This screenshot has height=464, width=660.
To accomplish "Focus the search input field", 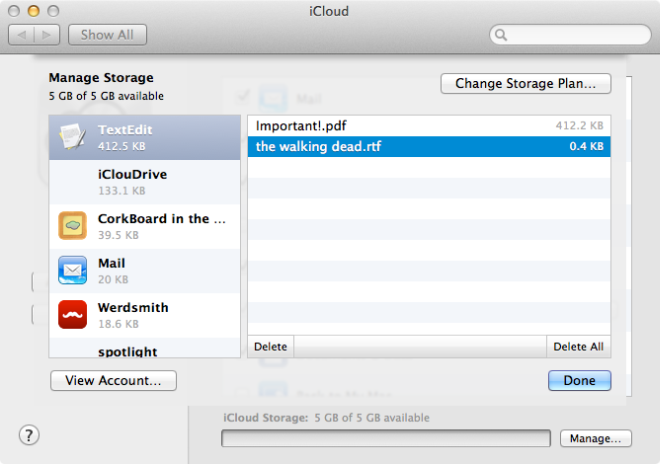I will tap(570, 35).
